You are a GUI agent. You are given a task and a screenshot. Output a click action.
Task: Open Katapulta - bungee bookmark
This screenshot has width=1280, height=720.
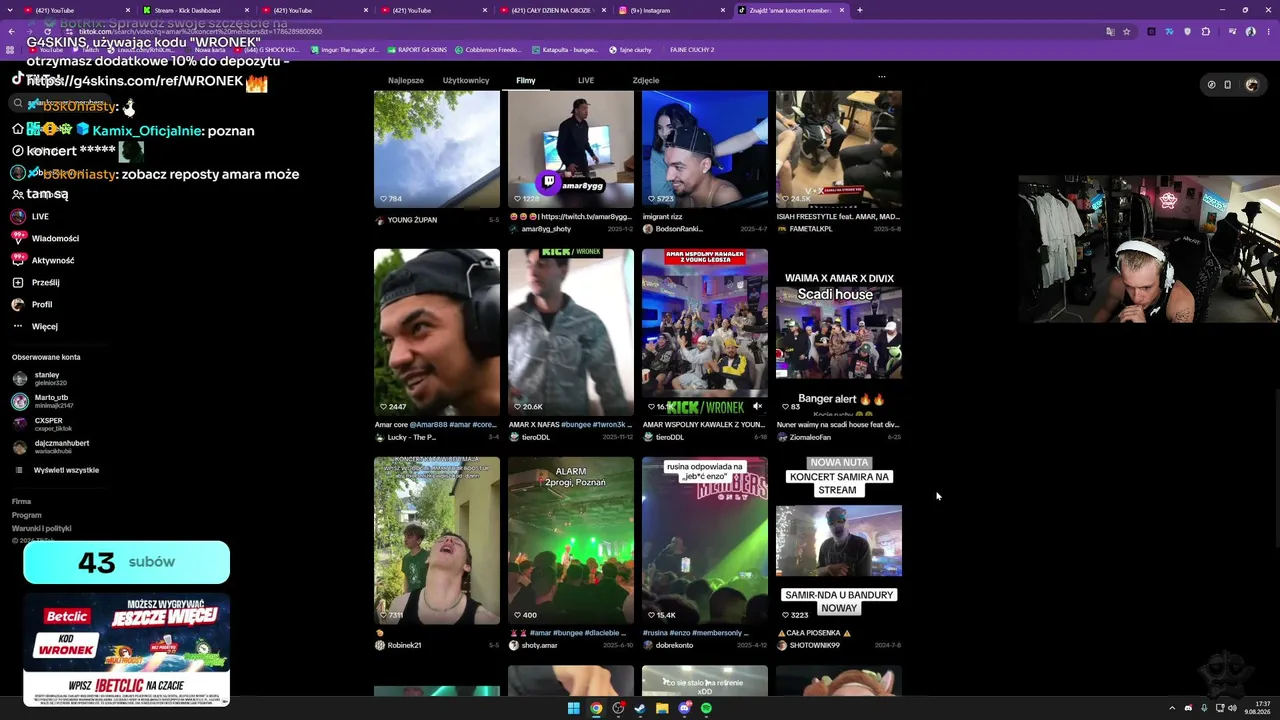tap(565, 49)
